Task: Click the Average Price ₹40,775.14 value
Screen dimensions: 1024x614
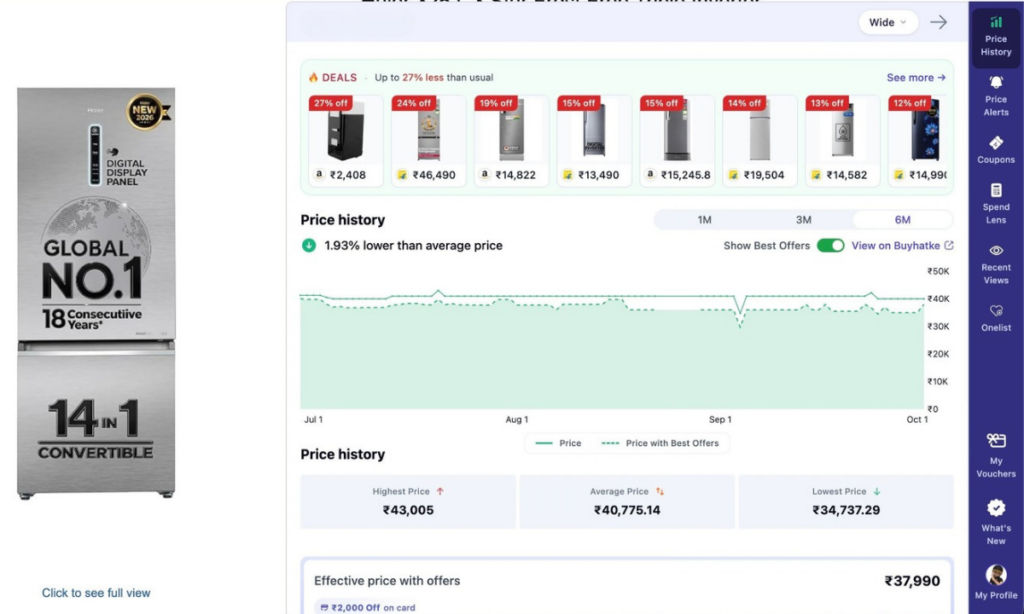Action: 627,510
